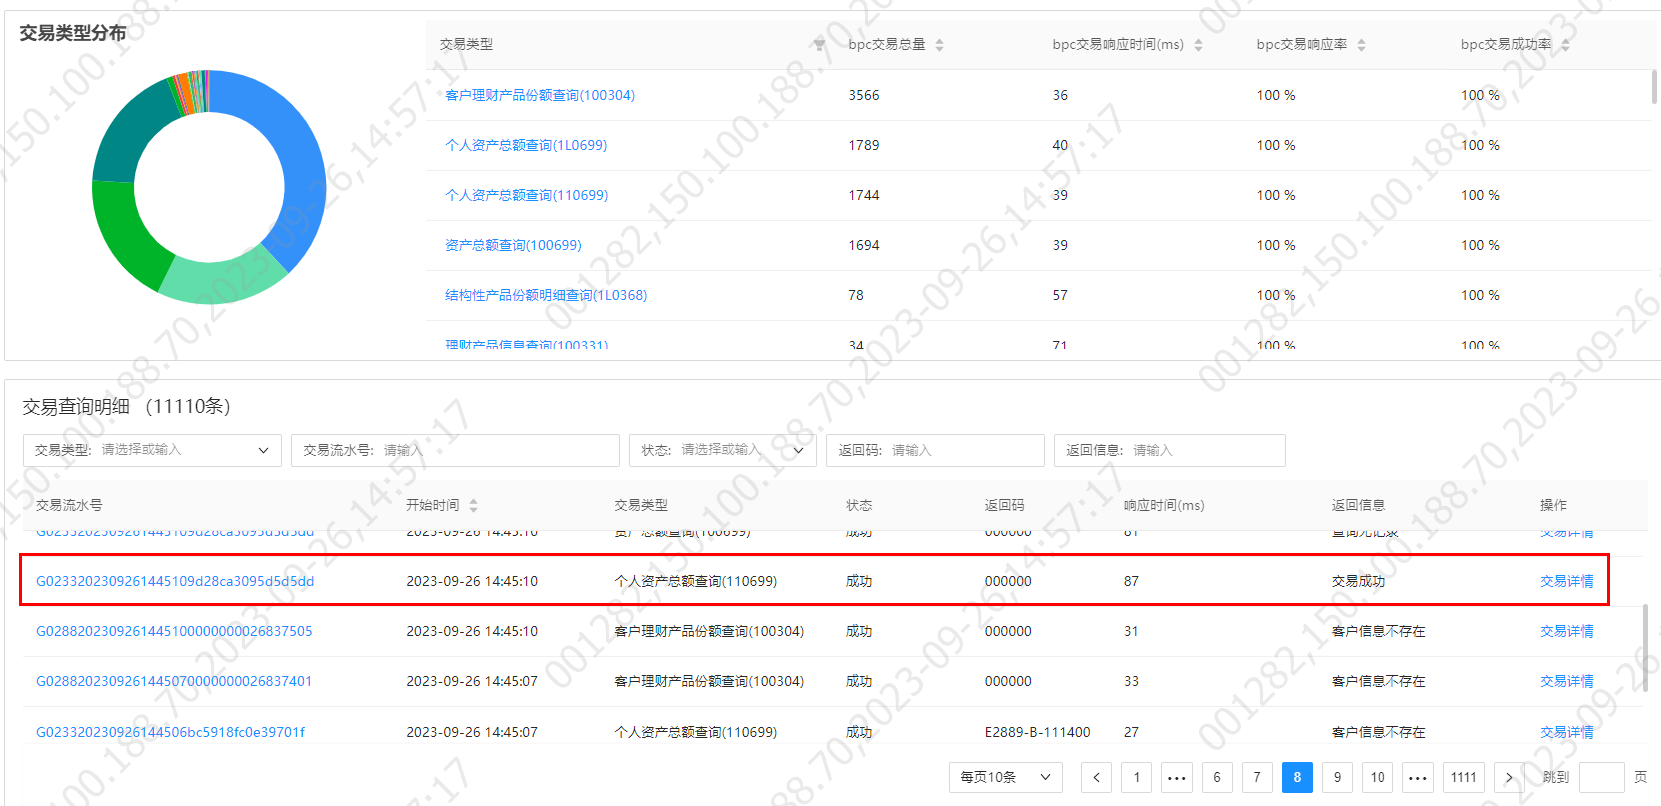This screenshot has width=1661, height=806.
Task: Click the 响应时间(ms) column header
Action: point(1163,506)
